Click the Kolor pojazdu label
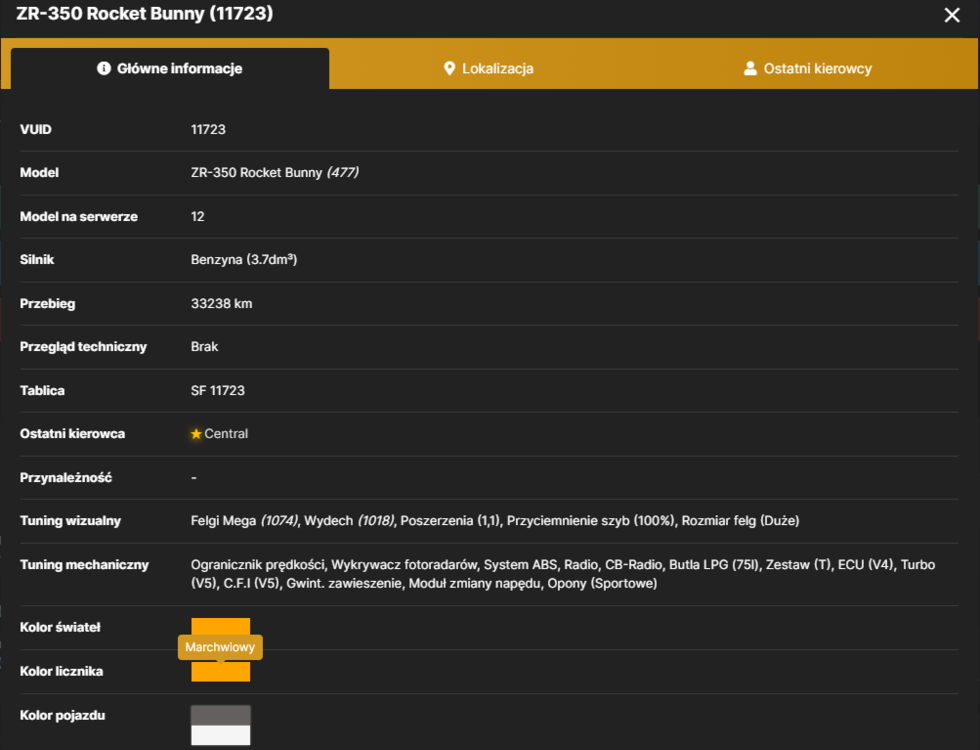980x750 pixels. pyautogui.click(x=62, y=716)
